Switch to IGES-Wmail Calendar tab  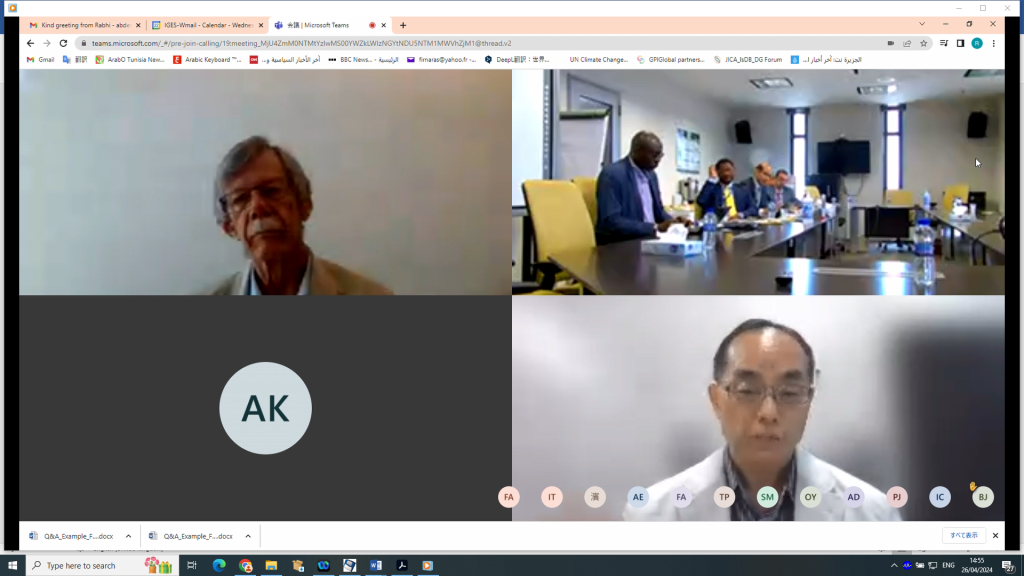click(x=205, y=25)
